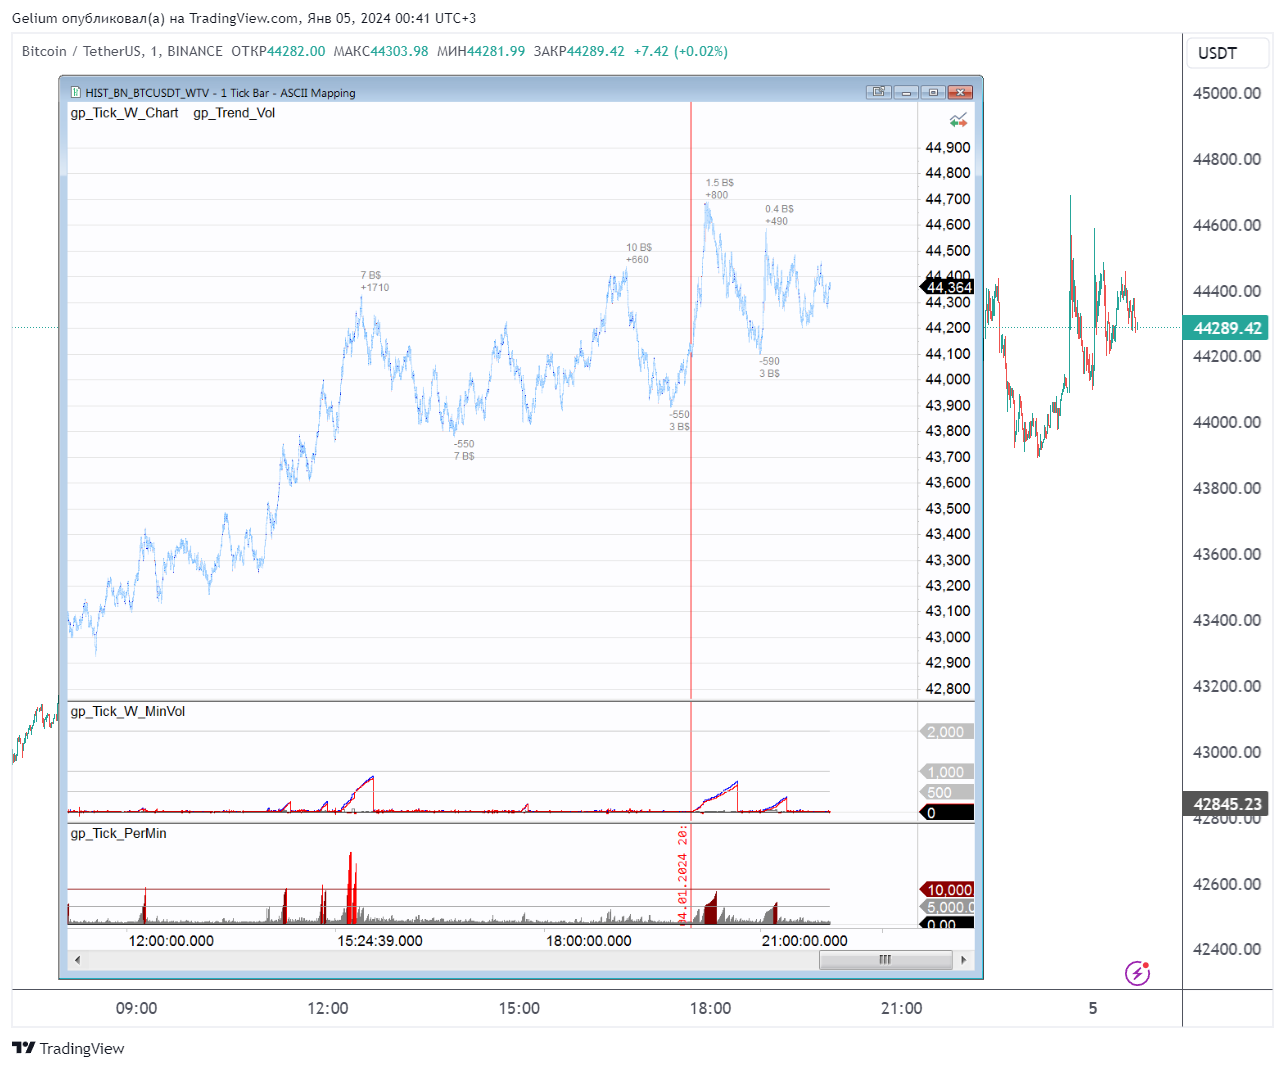Minimize the HIST_BN_BTCUSDT_WTV chart window
The height and width of the screenshot is (1069, 1285).
(907, 92)
